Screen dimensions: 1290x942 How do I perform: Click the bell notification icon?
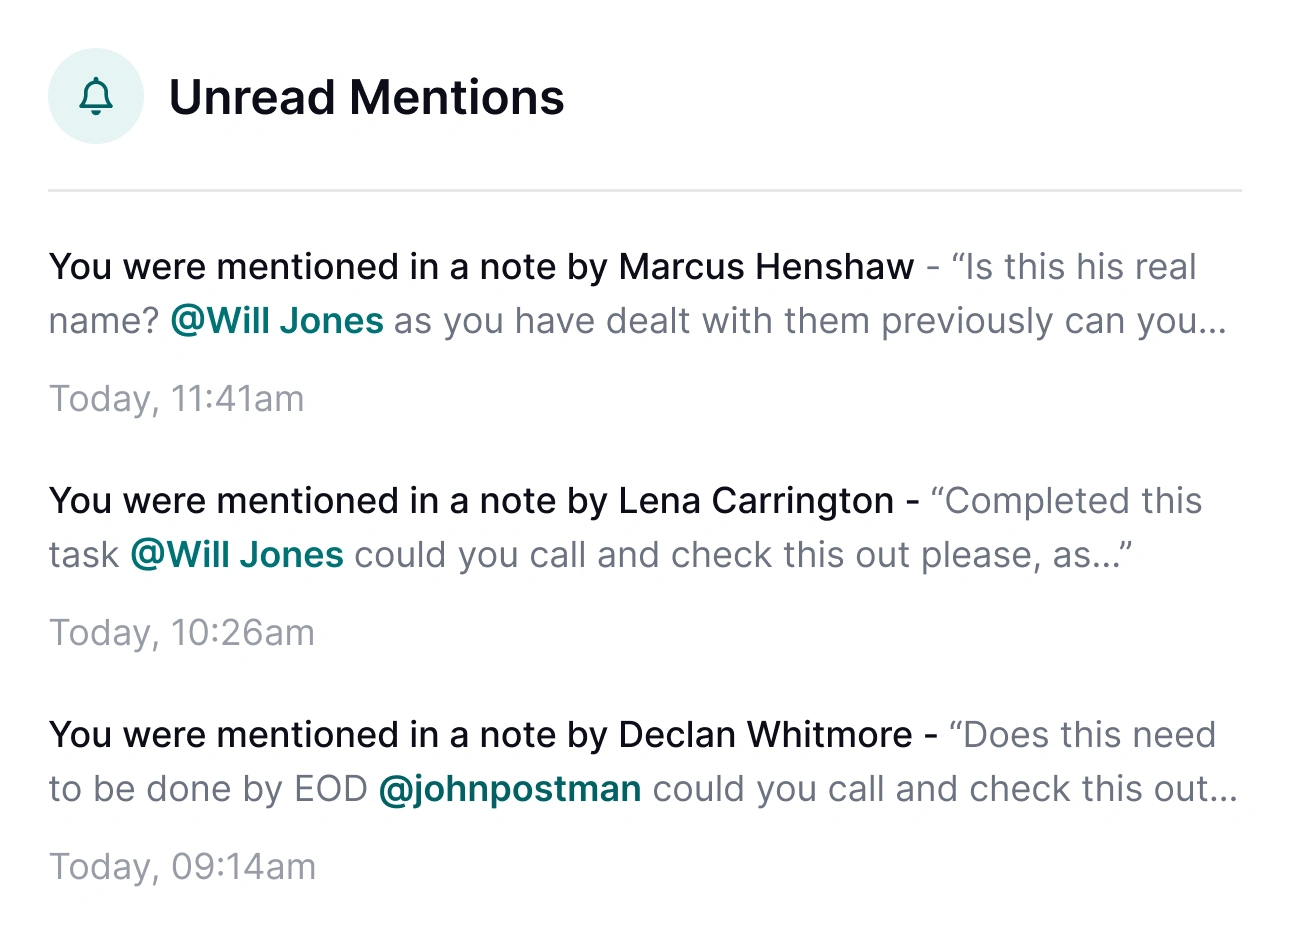[x=96, y=97]
